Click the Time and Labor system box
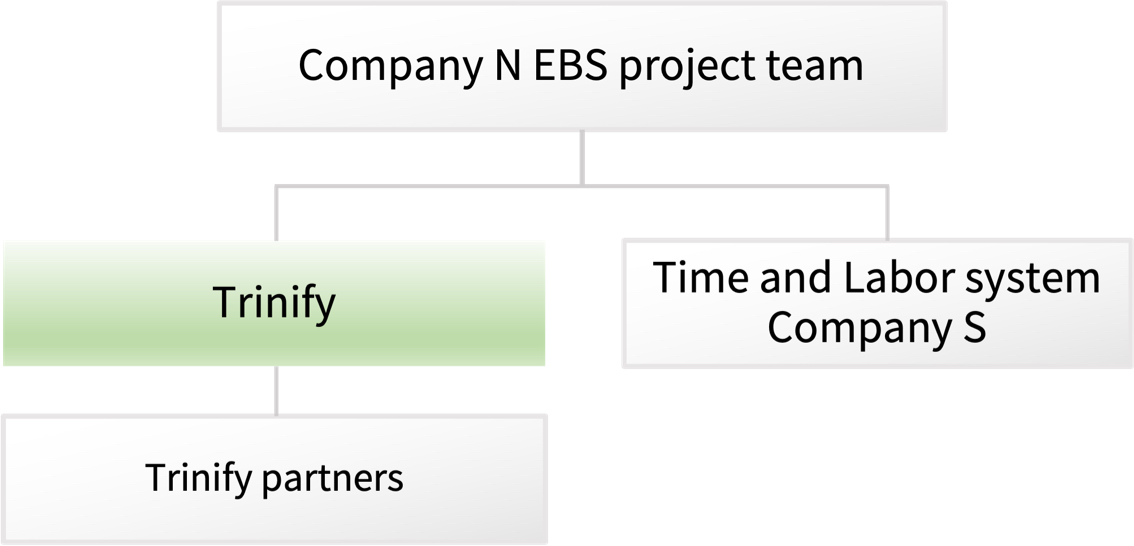The width and height of the screenshot is (1134, 546). [877, 303]
